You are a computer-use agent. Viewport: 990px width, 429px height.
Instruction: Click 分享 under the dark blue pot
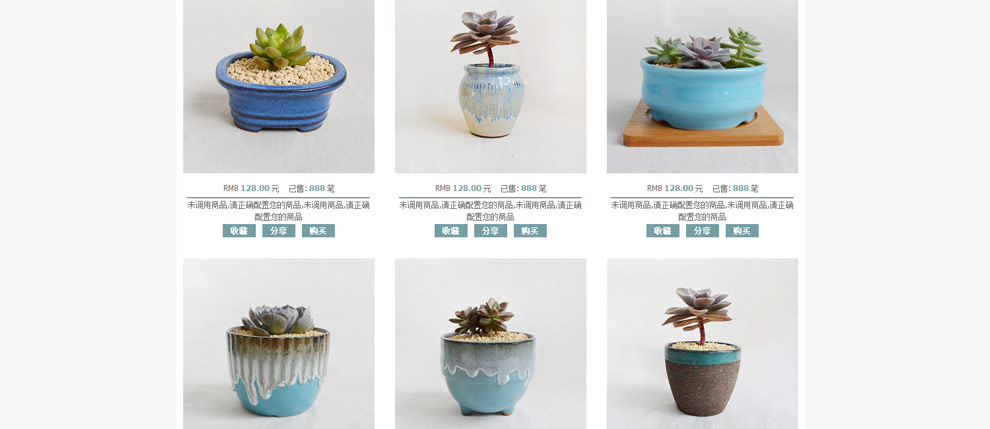(278, 231)
